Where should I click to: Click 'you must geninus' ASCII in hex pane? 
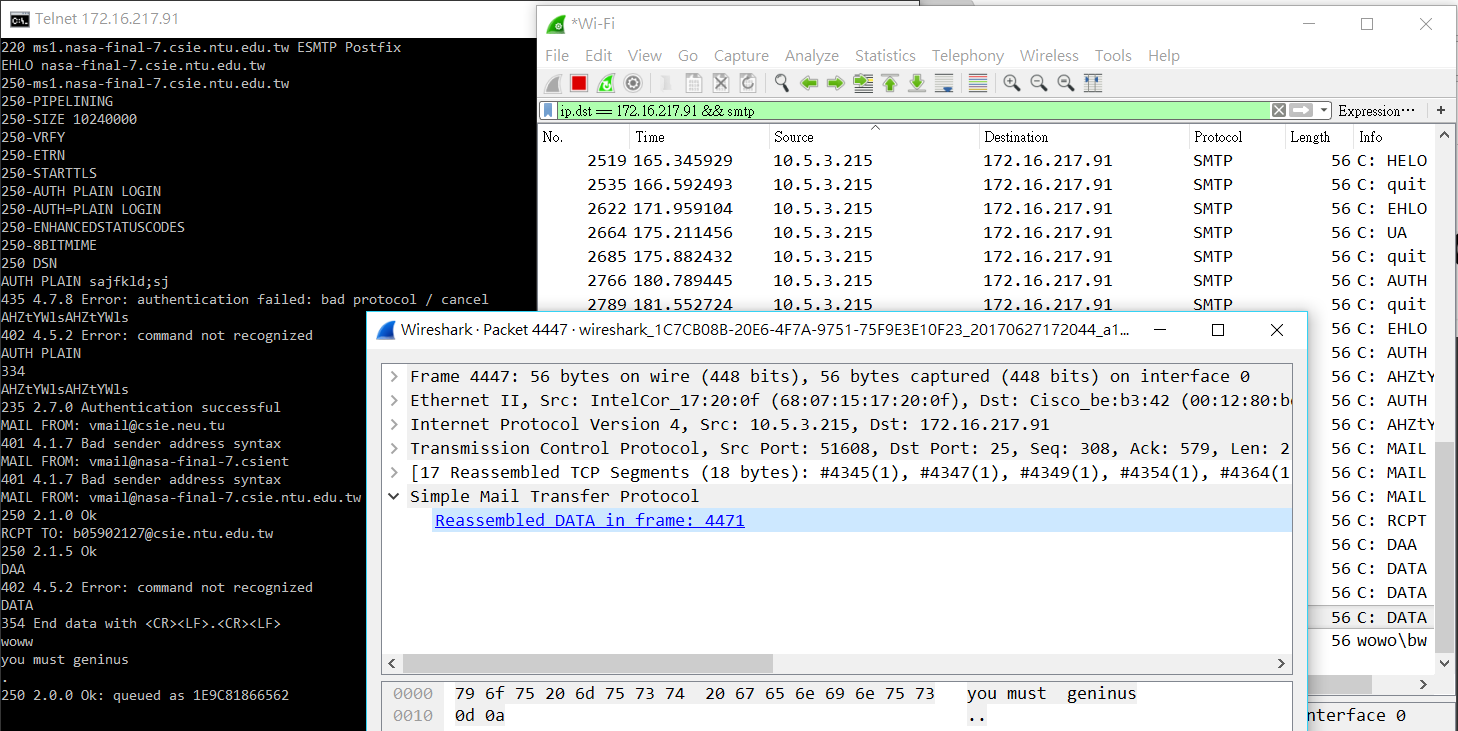click(1051, 693)
